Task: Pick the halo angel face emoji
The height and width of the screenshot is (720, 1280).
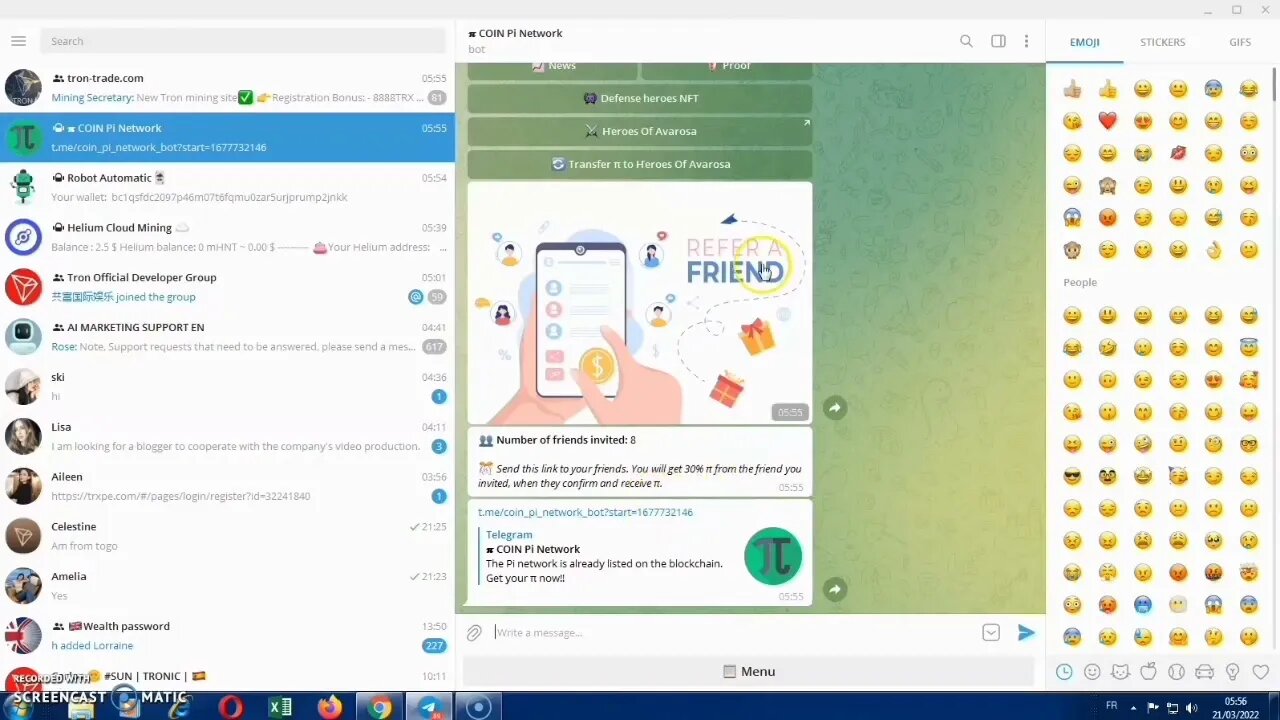Action: (1248, 347)
